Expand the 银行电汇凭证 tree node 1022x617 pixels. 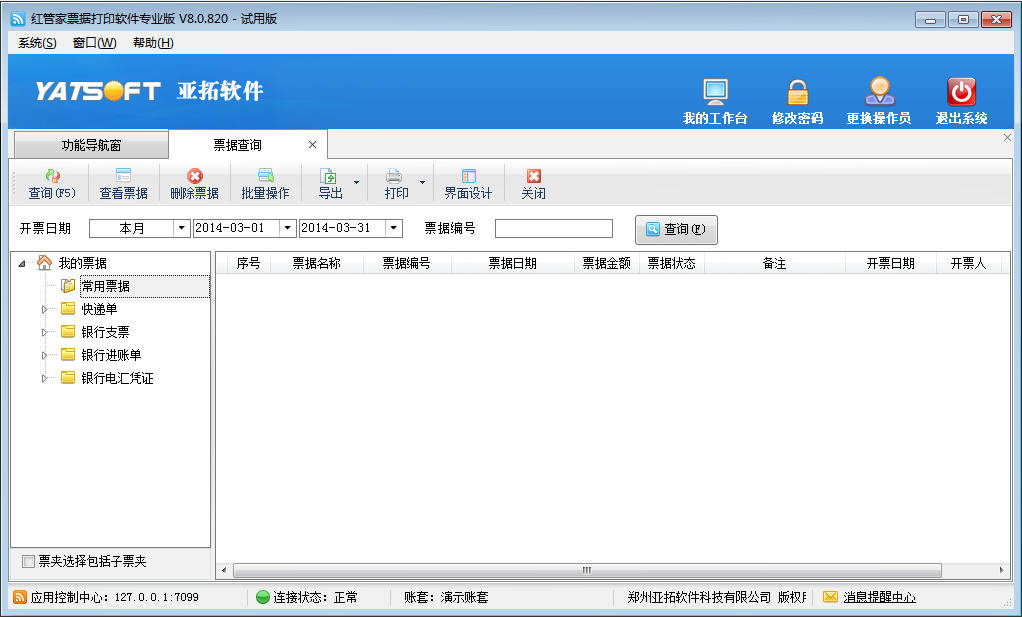pos(44,379)
